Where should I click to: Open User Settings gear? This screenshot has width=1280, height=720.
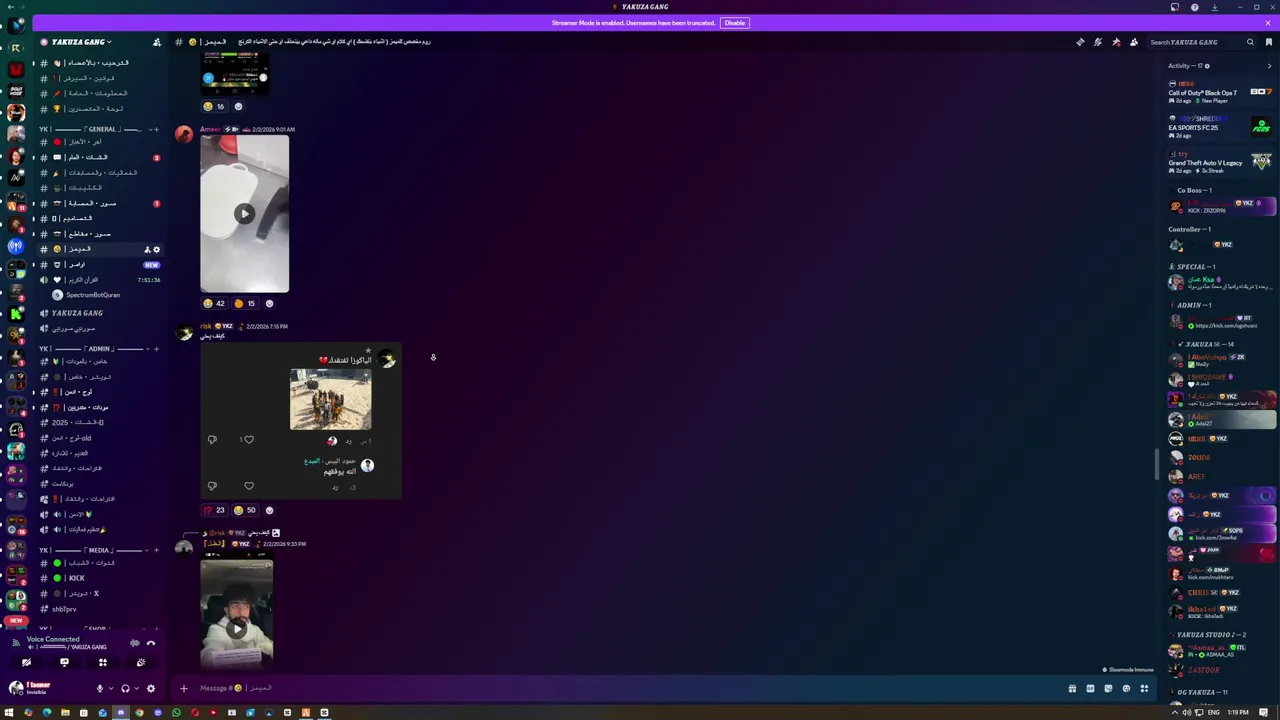pyautogui.click(x=151, y=688)
